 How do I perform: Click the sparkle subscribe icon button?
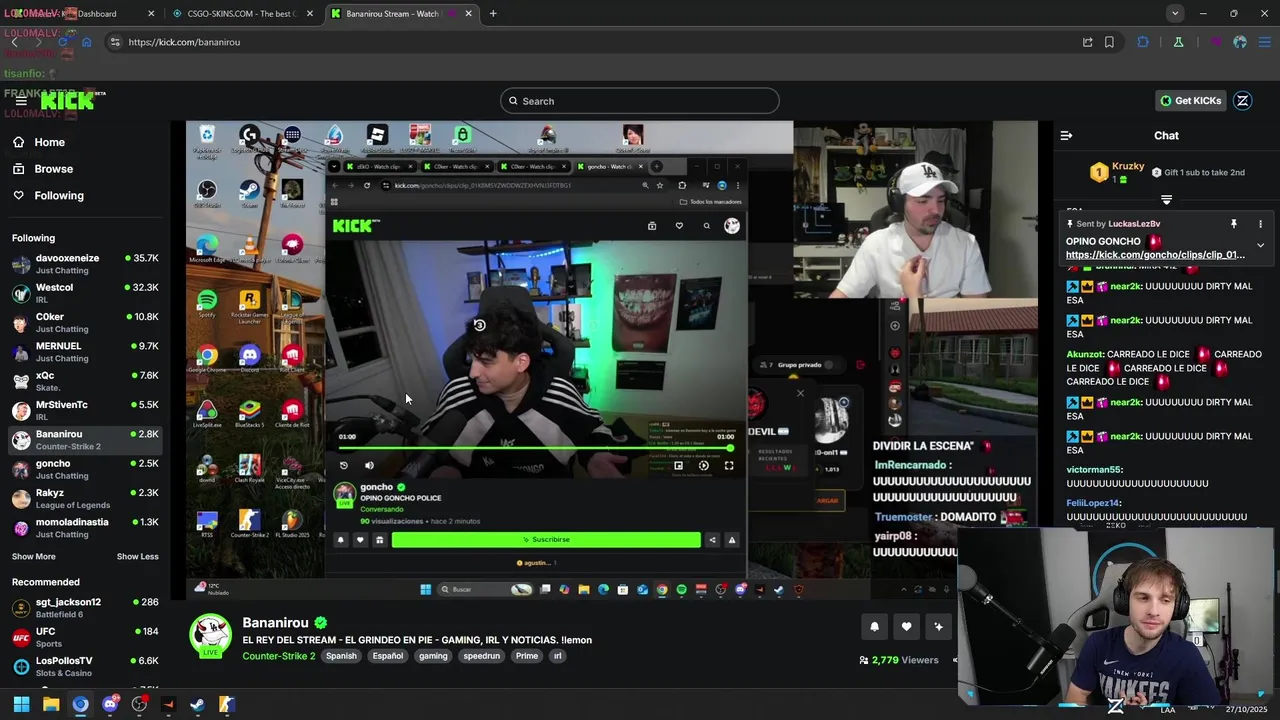point(938,627)
